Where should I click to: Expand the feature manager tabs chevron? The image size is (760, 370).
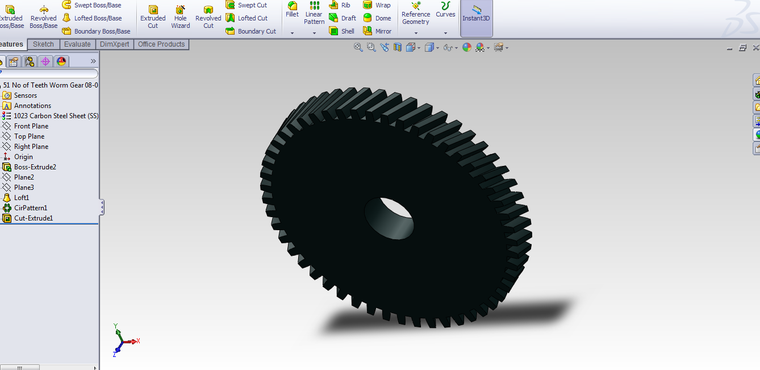pos(93,61)
